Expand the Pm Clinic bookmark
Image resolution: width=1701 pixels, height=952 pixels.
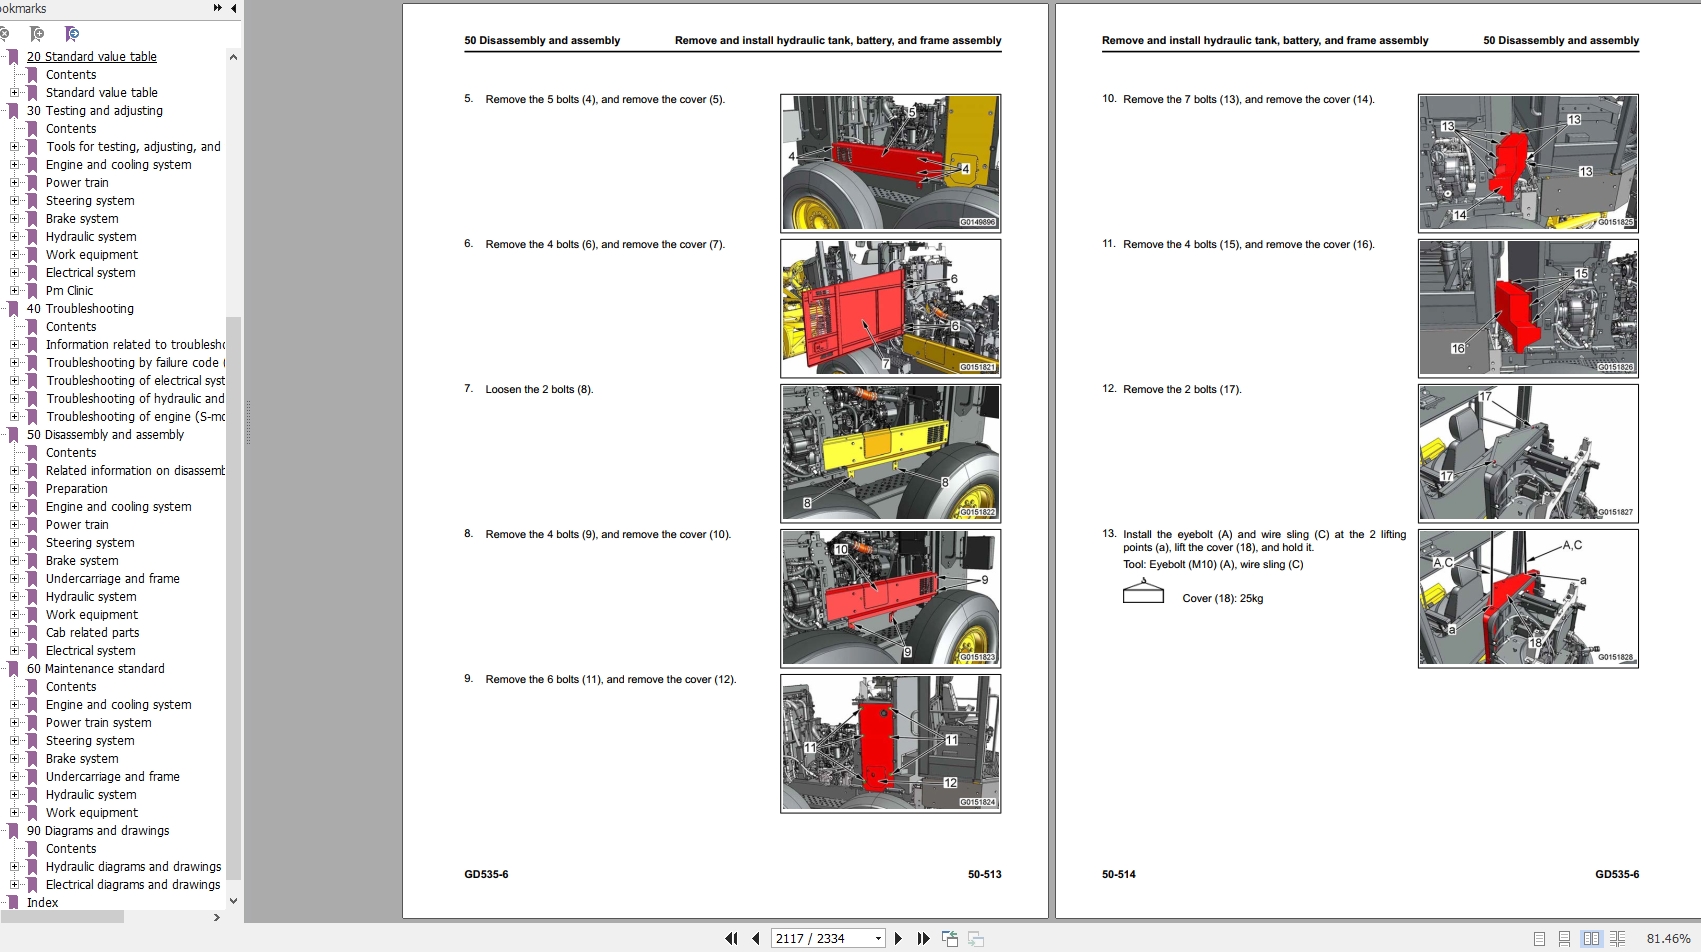(14, 291)
